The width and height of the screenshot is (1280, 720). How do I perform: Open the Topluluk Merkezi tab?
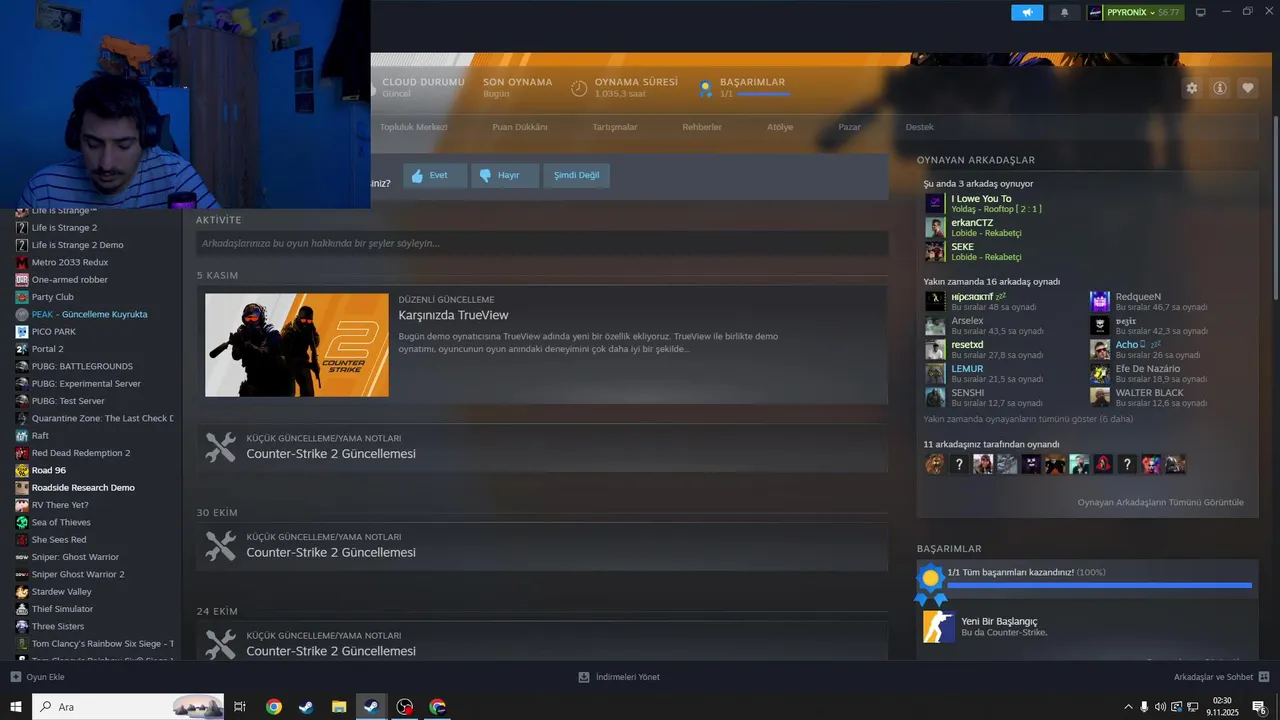pyautogui.click(x=414, y=127)
